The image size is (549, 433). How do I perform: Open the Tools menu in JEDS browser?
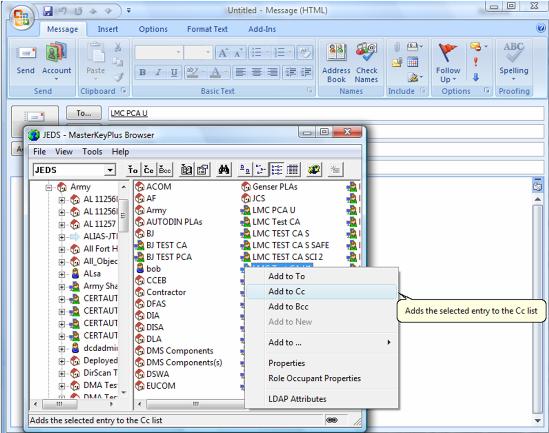92,152
